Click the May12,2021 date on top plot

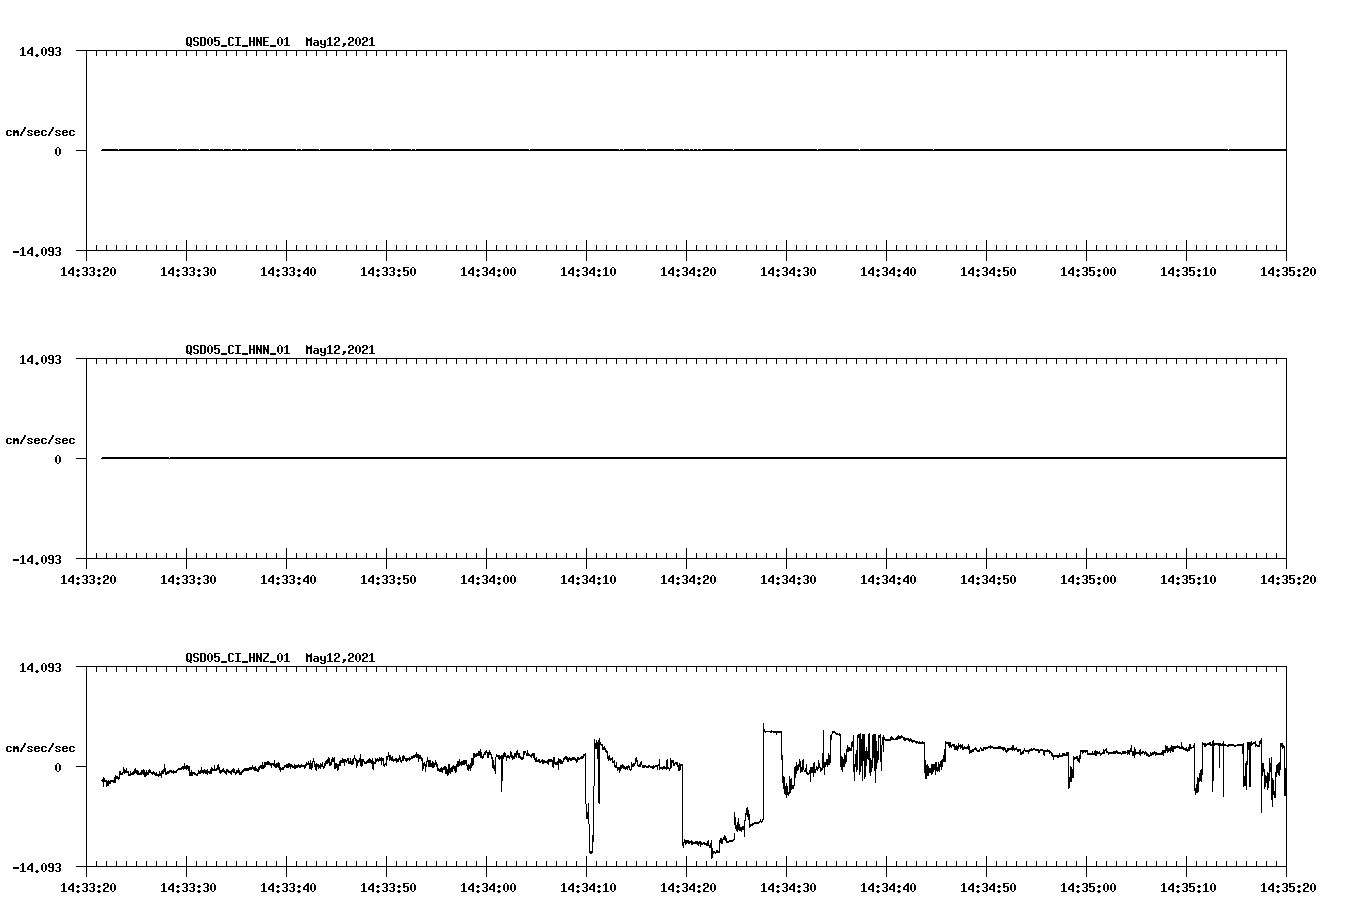click(x=339, y=42)
